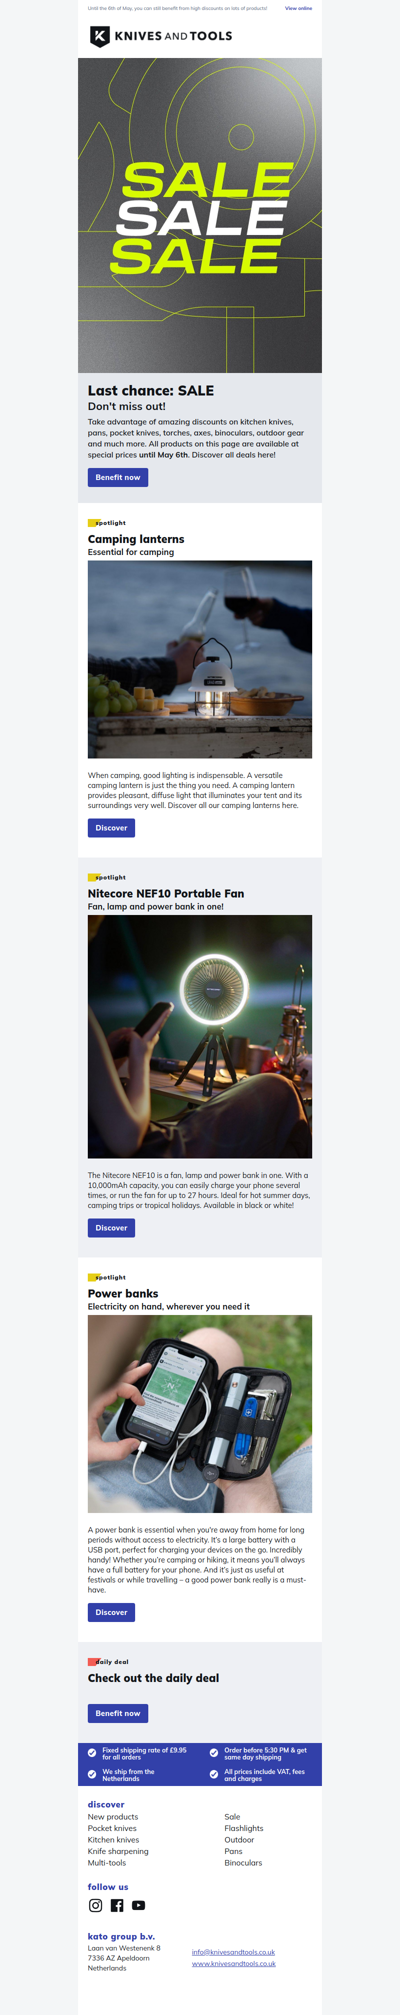
Task: Open the New products footer link
Action: coord(113,1817)
